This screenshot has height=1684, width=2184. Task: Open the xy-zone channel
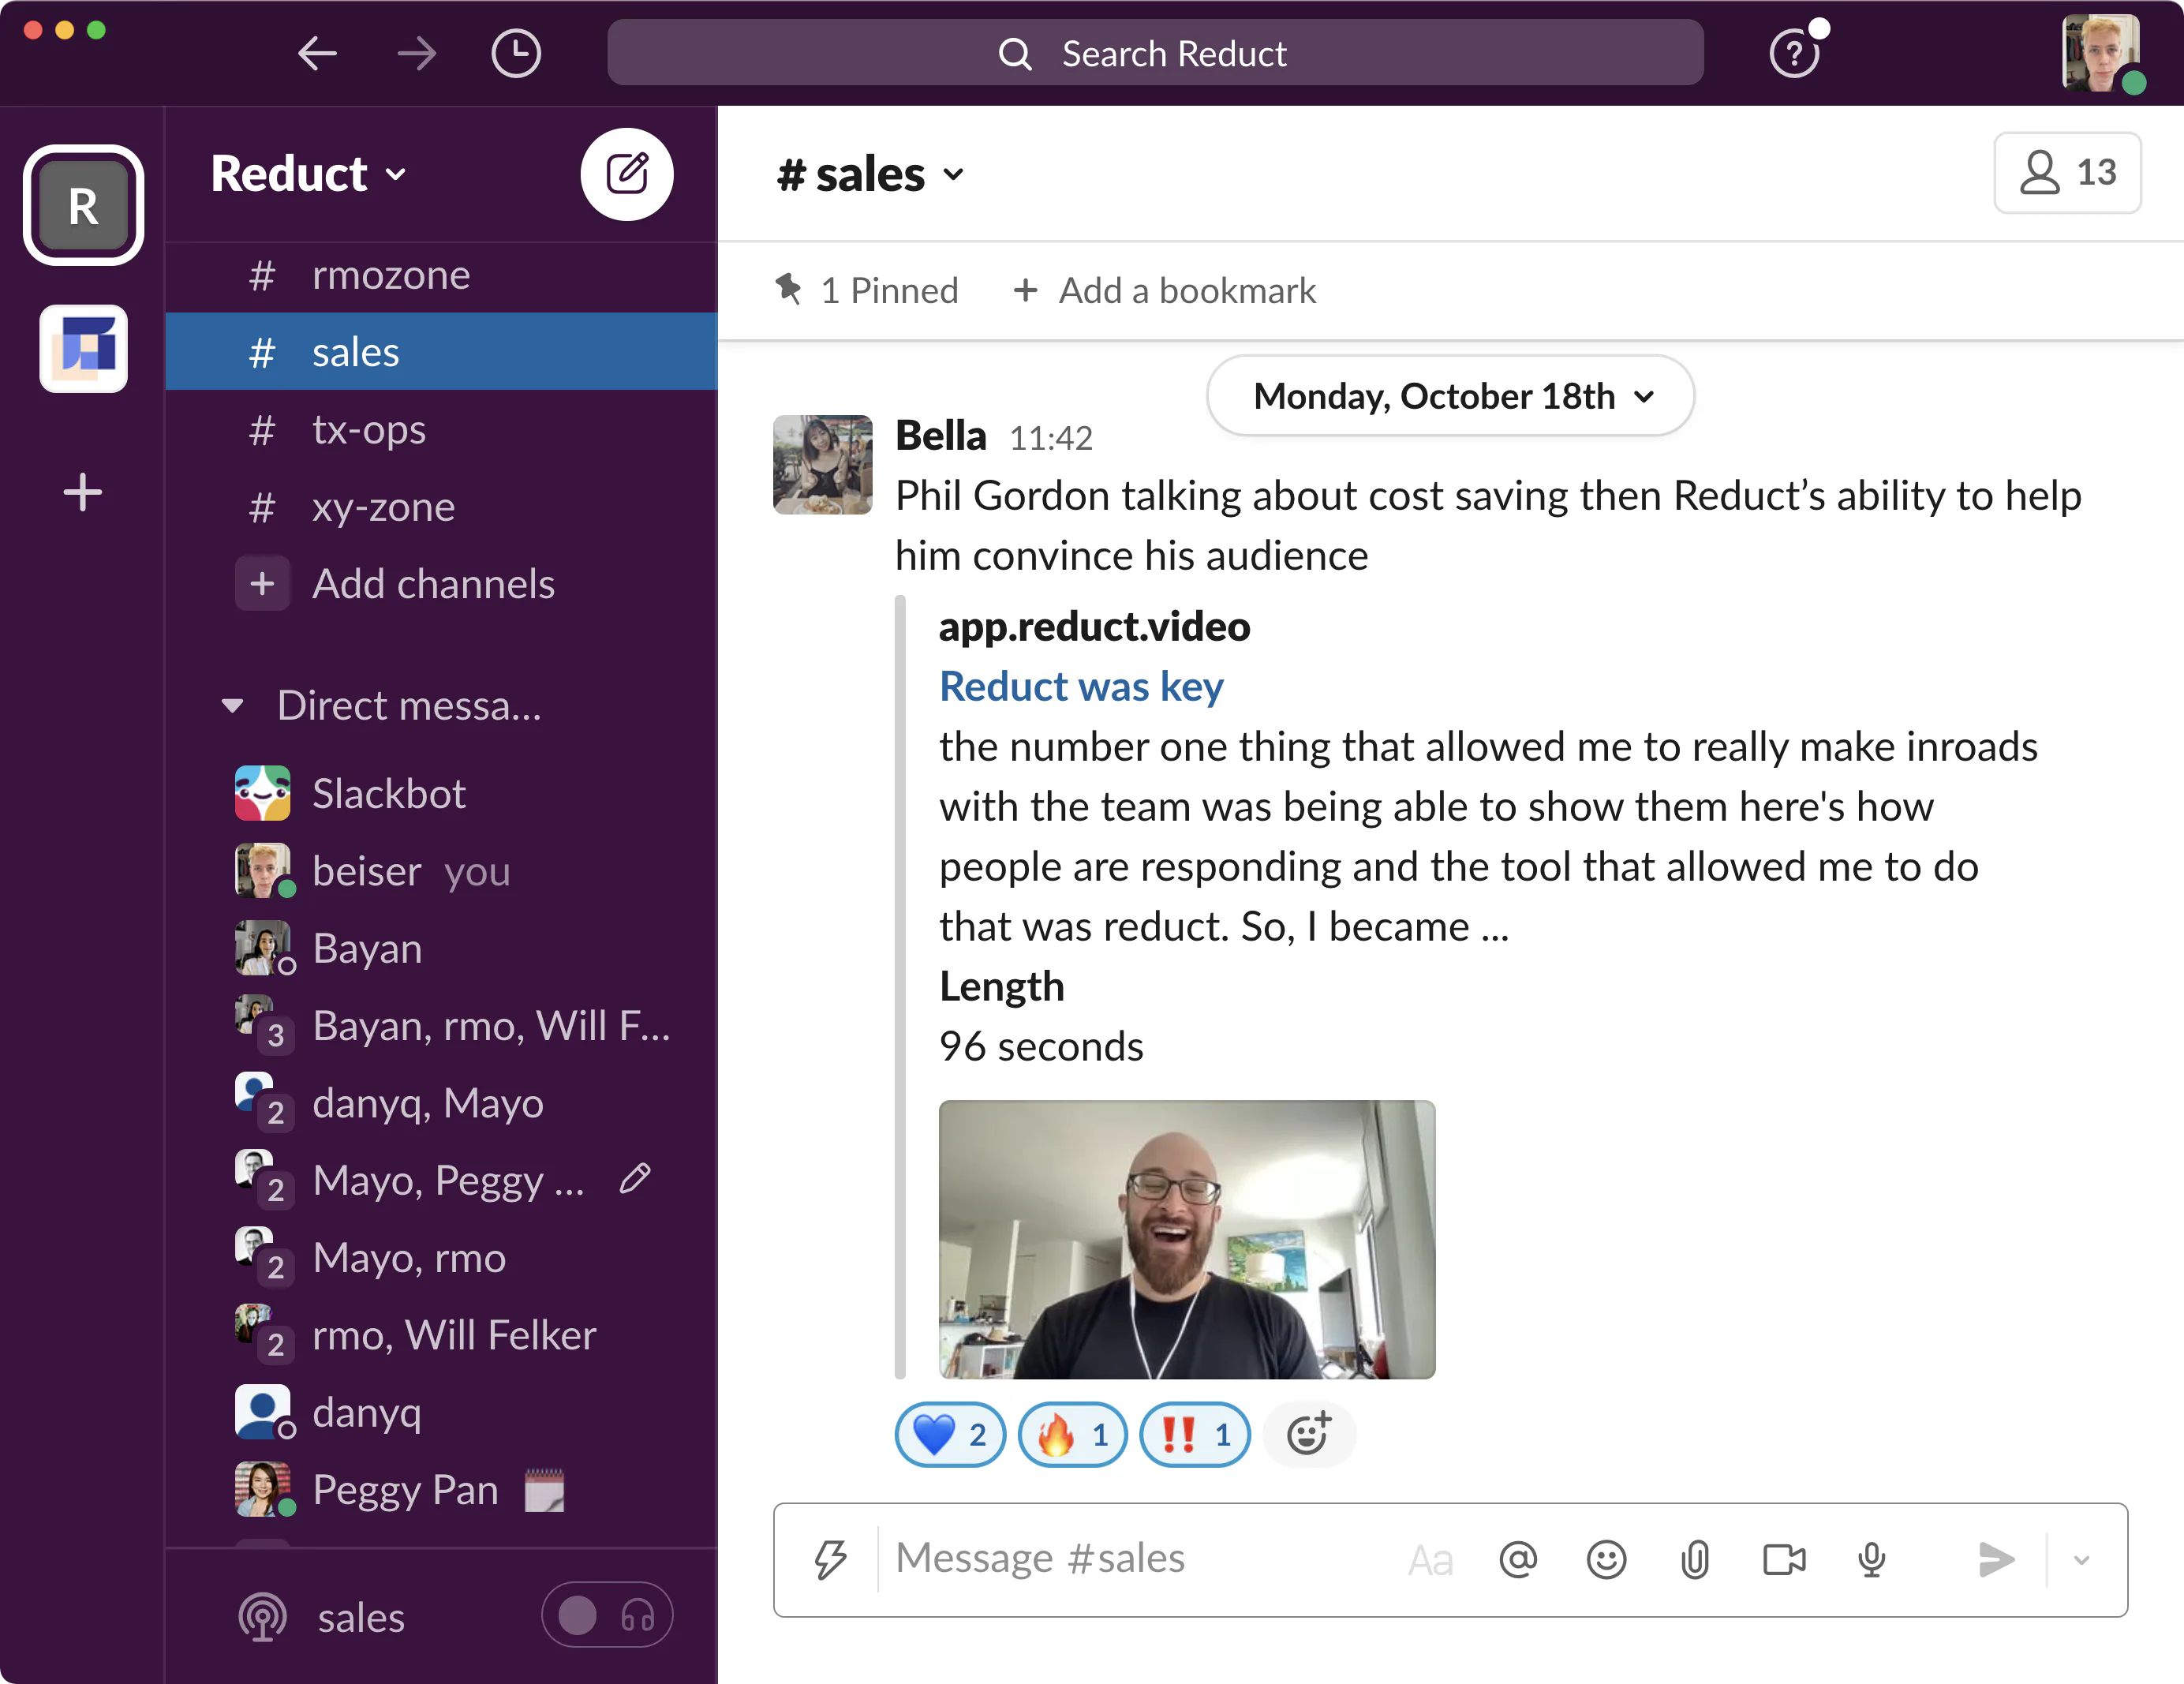tap(441, 506)
